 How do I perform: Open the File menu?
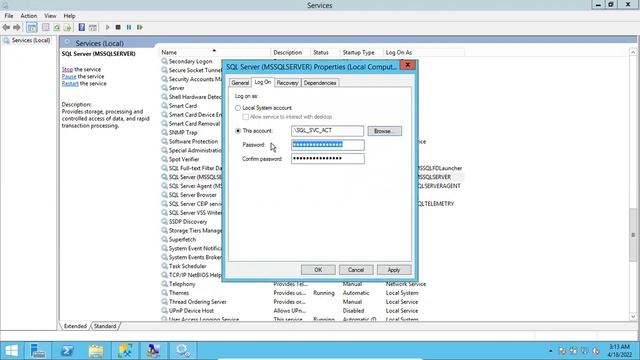click(9, 16)
